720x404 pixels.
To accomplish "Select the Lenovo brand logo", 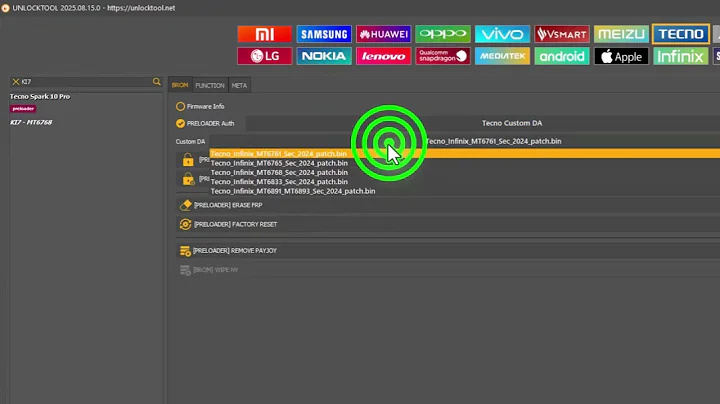I will pyautogui.click(x=383, y=56).
